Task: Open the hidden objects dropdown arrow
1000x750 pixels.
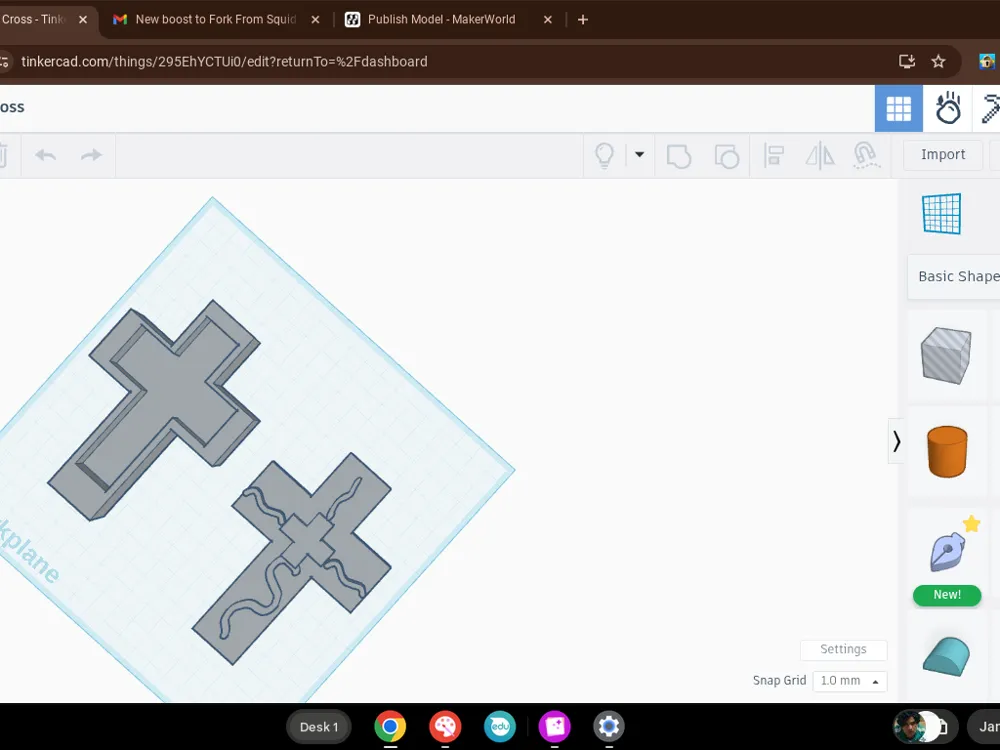Action: pos(639,155)
